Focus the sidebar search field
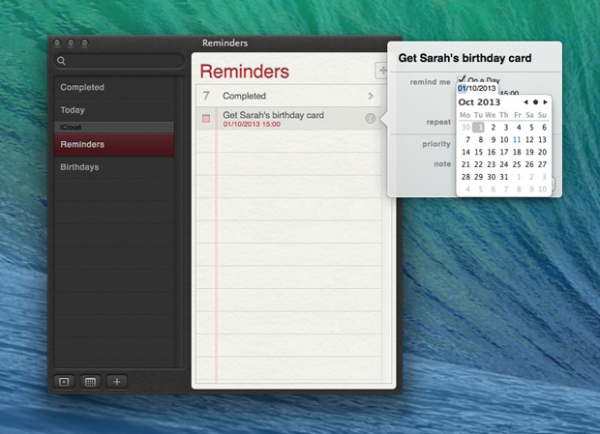 tap(119, 60)
